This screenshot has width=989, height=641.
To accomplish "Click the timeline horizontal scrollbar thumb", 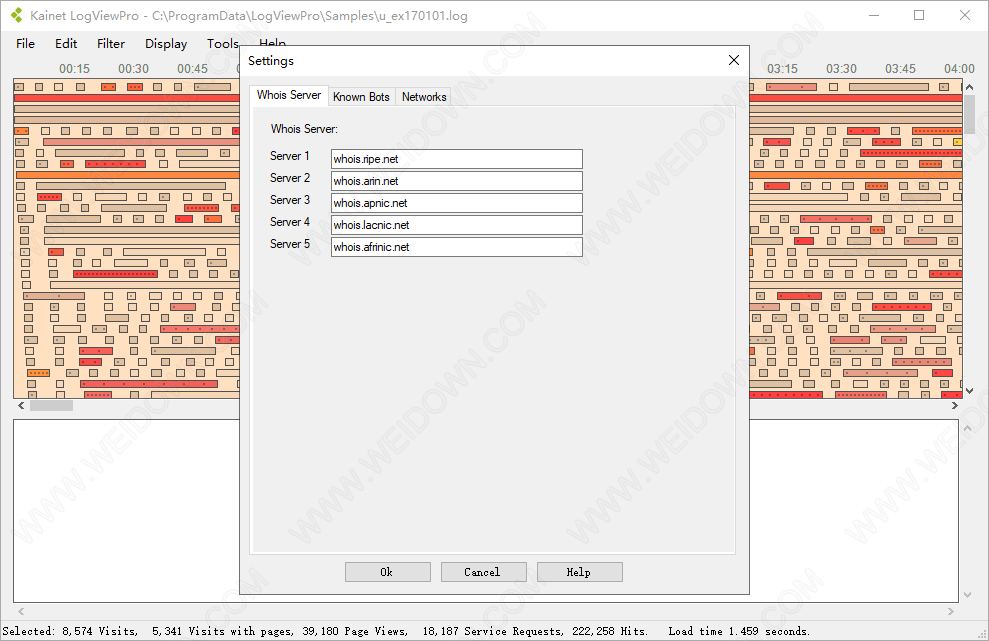I will pos(51,406).
